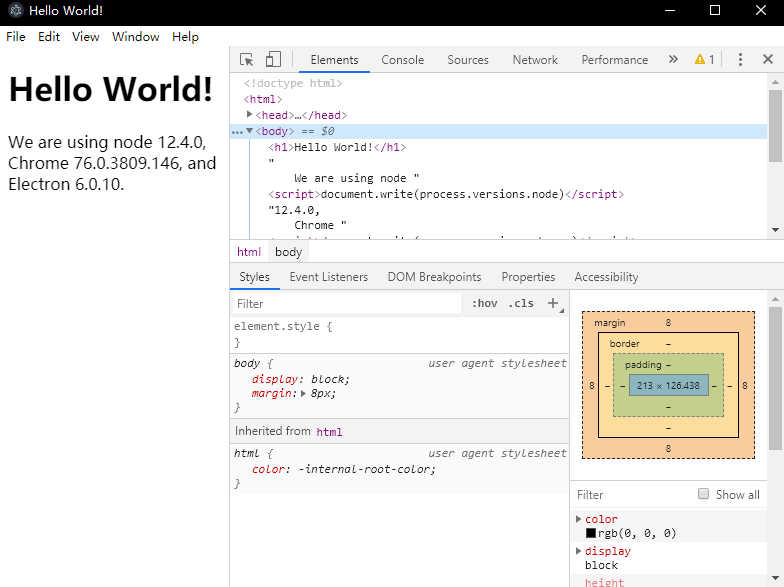The height and width of the screenshot is (587, 784).
Task: Open the View menu
Action: 85,37
